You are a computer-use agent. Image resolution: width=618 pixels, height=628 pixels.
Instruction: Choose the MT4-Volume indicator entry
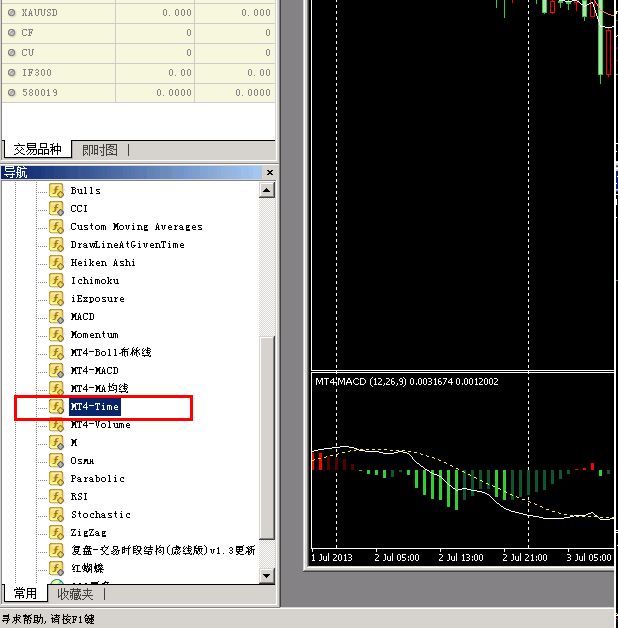click(100, 425)
